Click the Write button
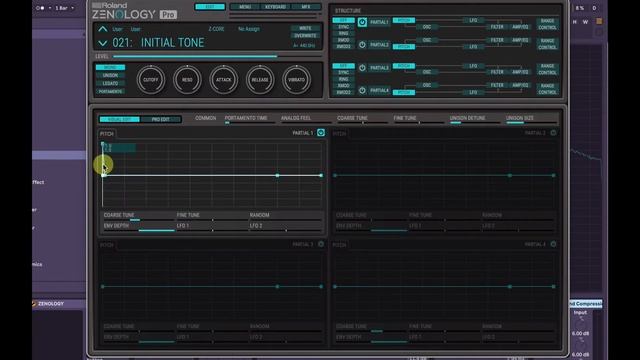Screen dimensions: 640x360 305,28
